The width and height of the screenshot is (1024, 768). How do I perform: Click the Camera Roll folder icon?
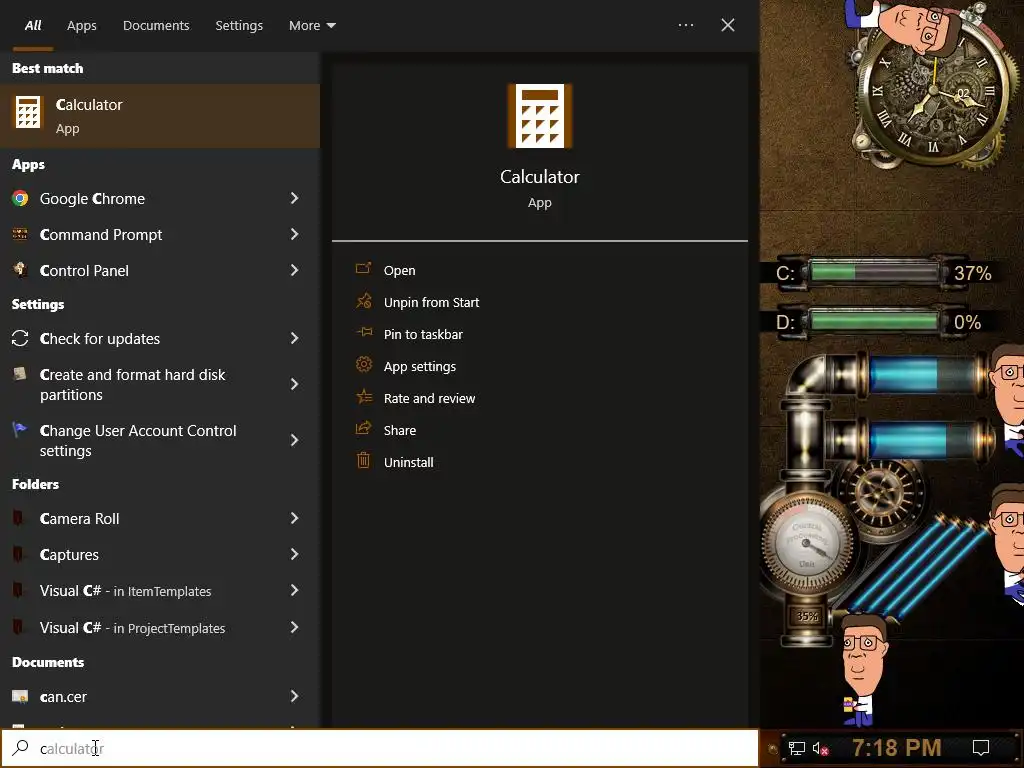pyautogui.click(x=19, y=519)
